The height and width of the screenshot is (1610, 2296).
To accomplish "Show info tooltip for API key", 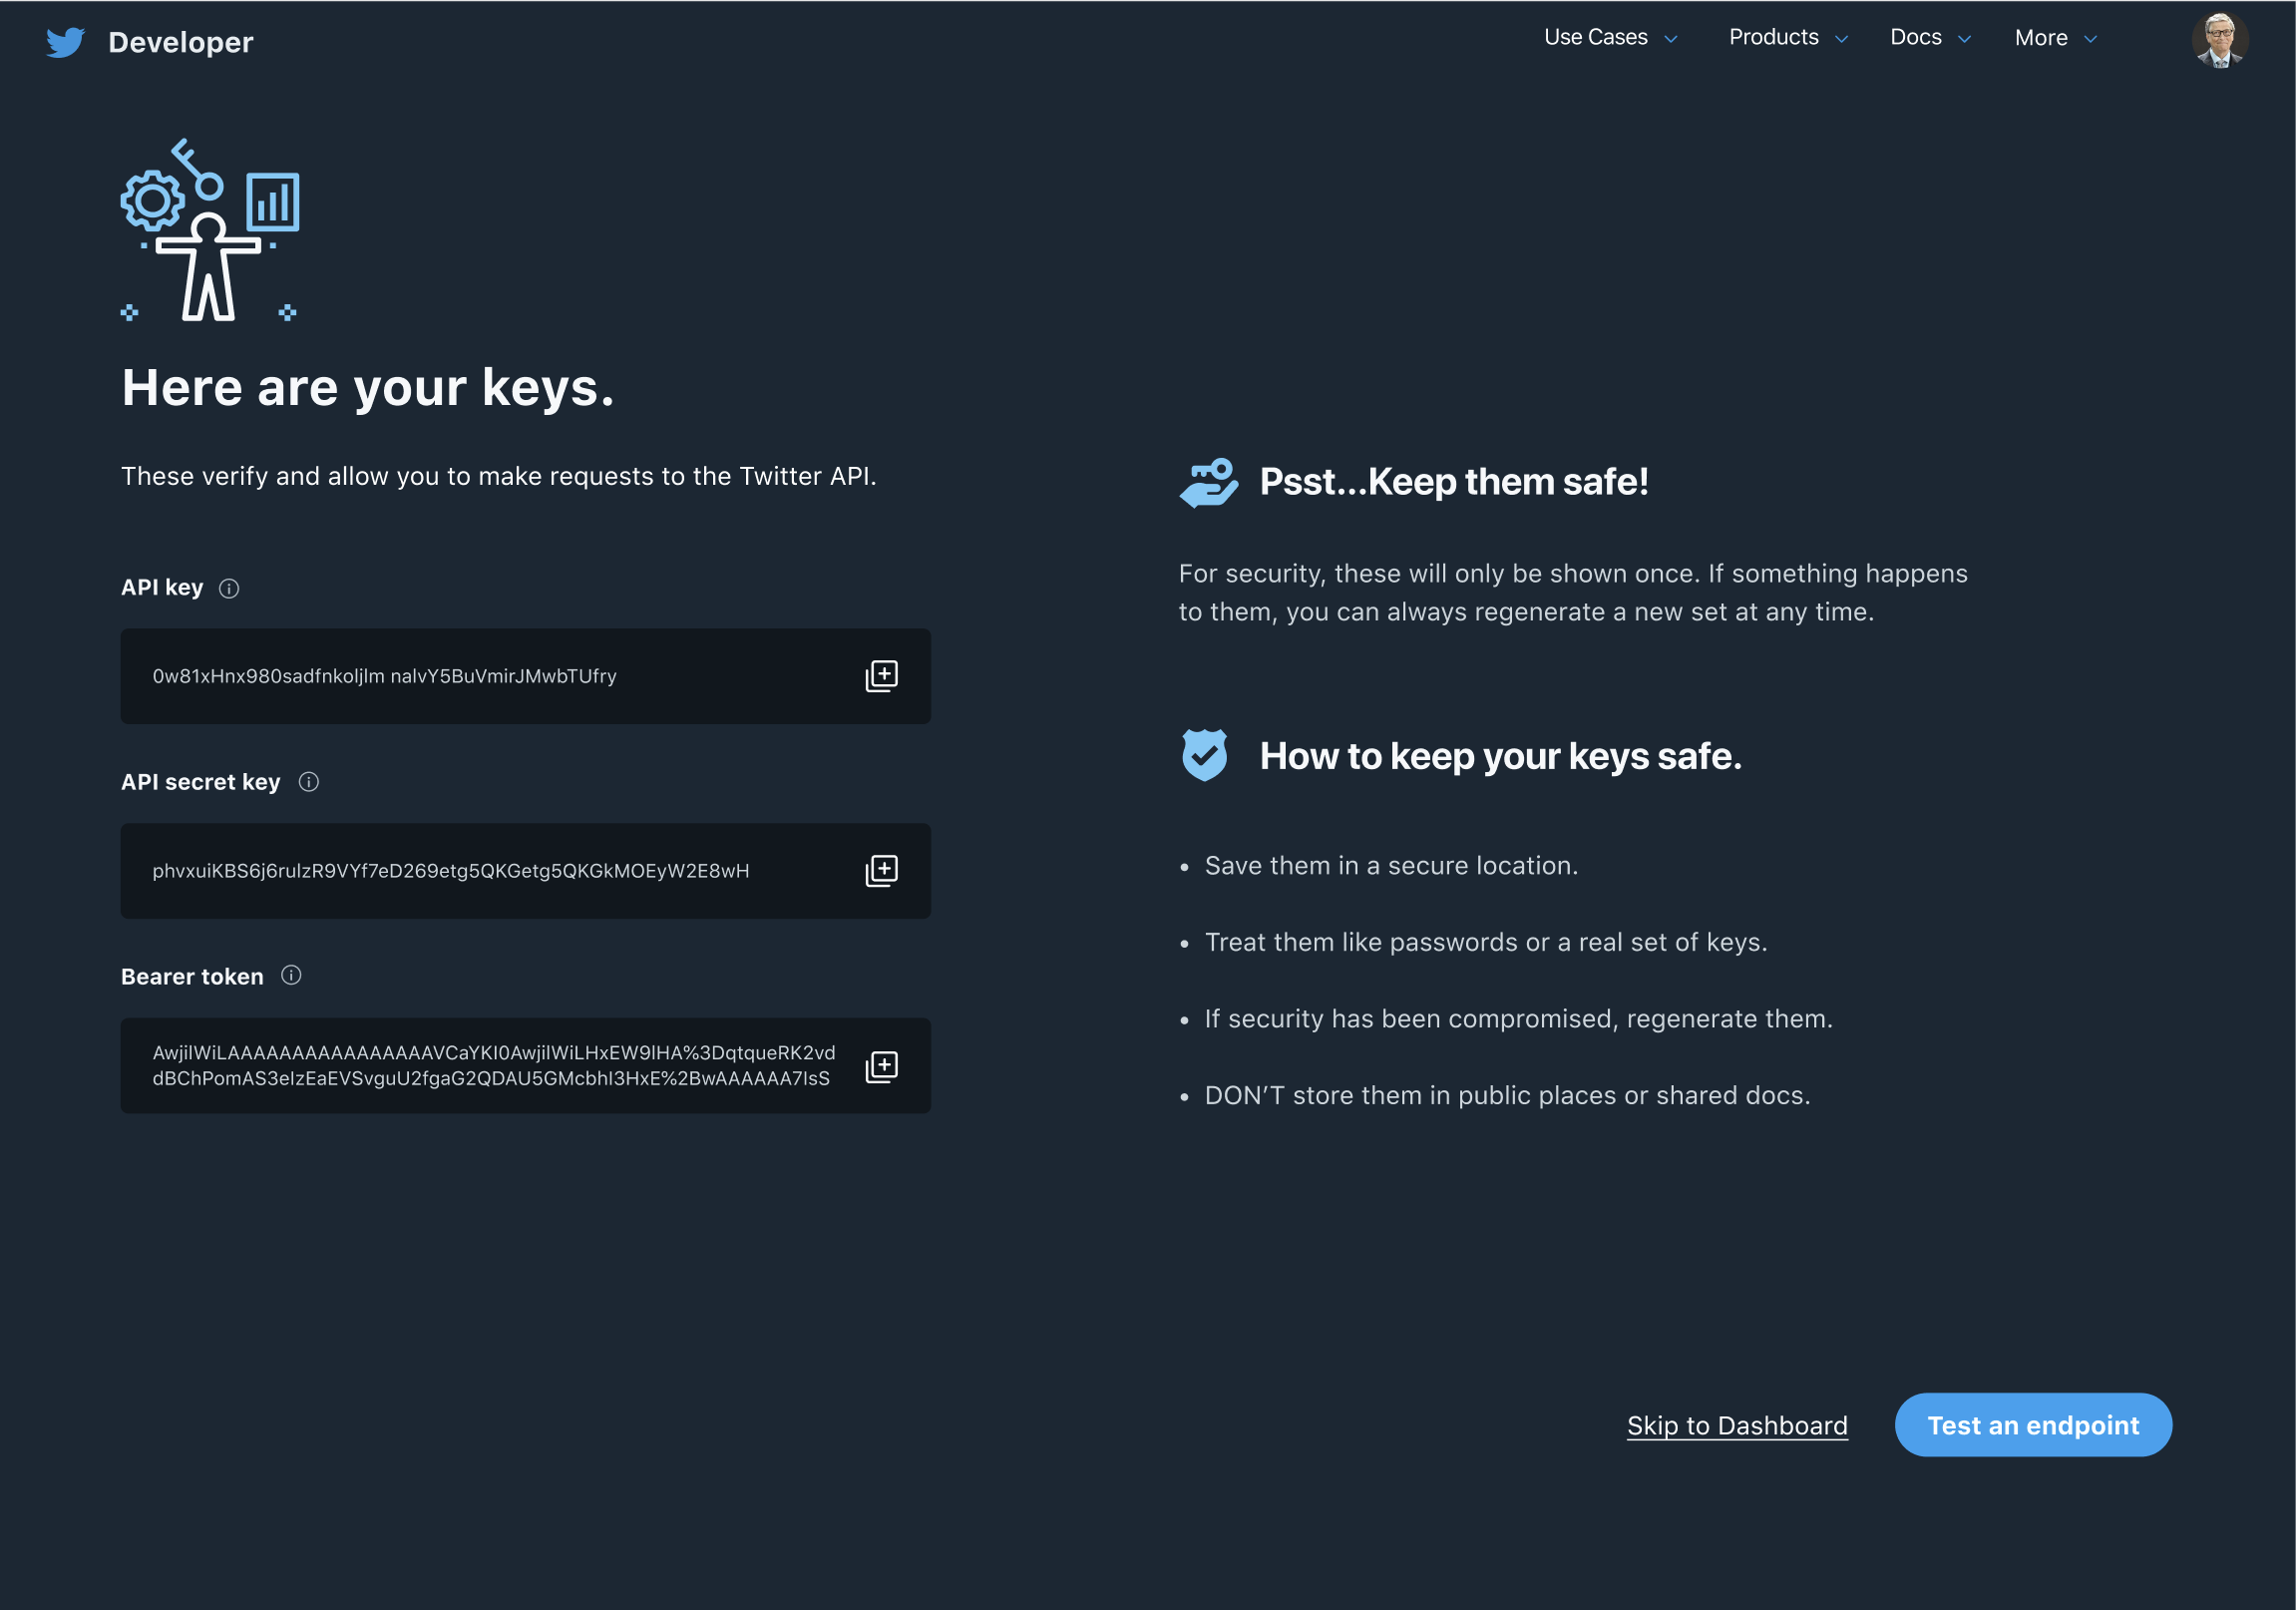I will (x=229, y=588).
